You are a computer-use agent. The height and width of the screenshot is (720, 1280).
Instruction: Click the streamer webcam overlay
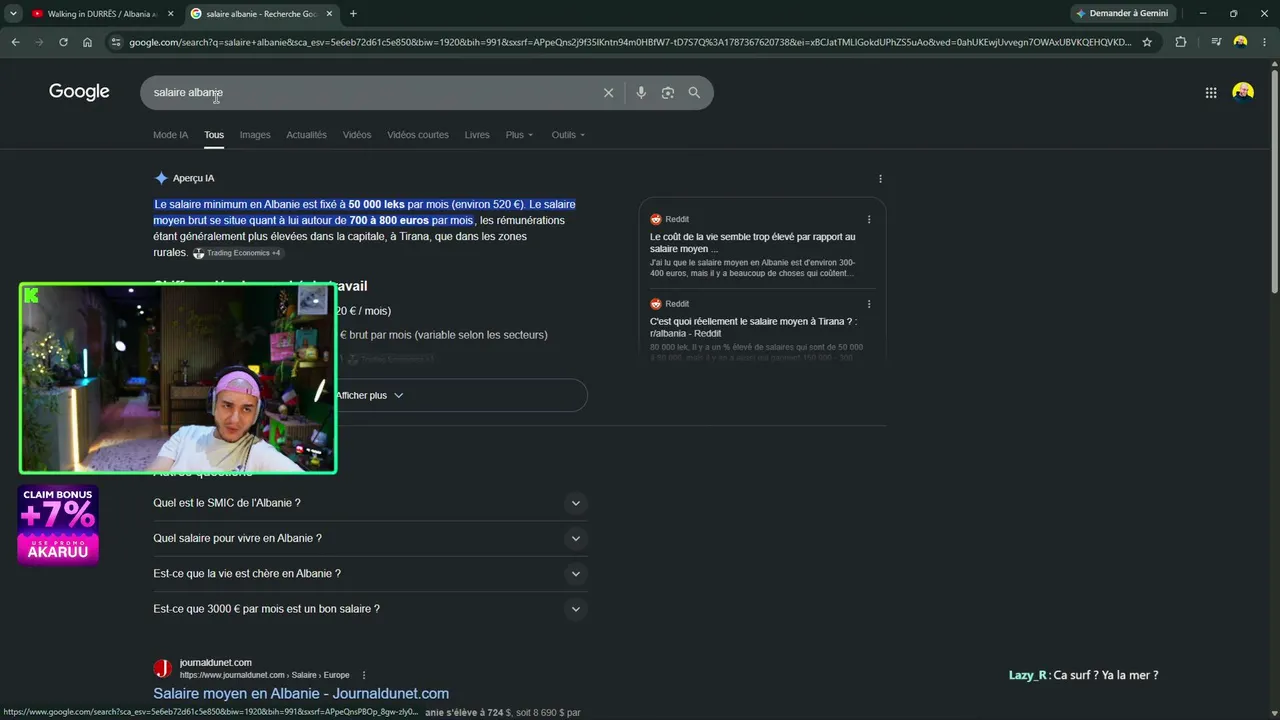[x=178, y=378]
